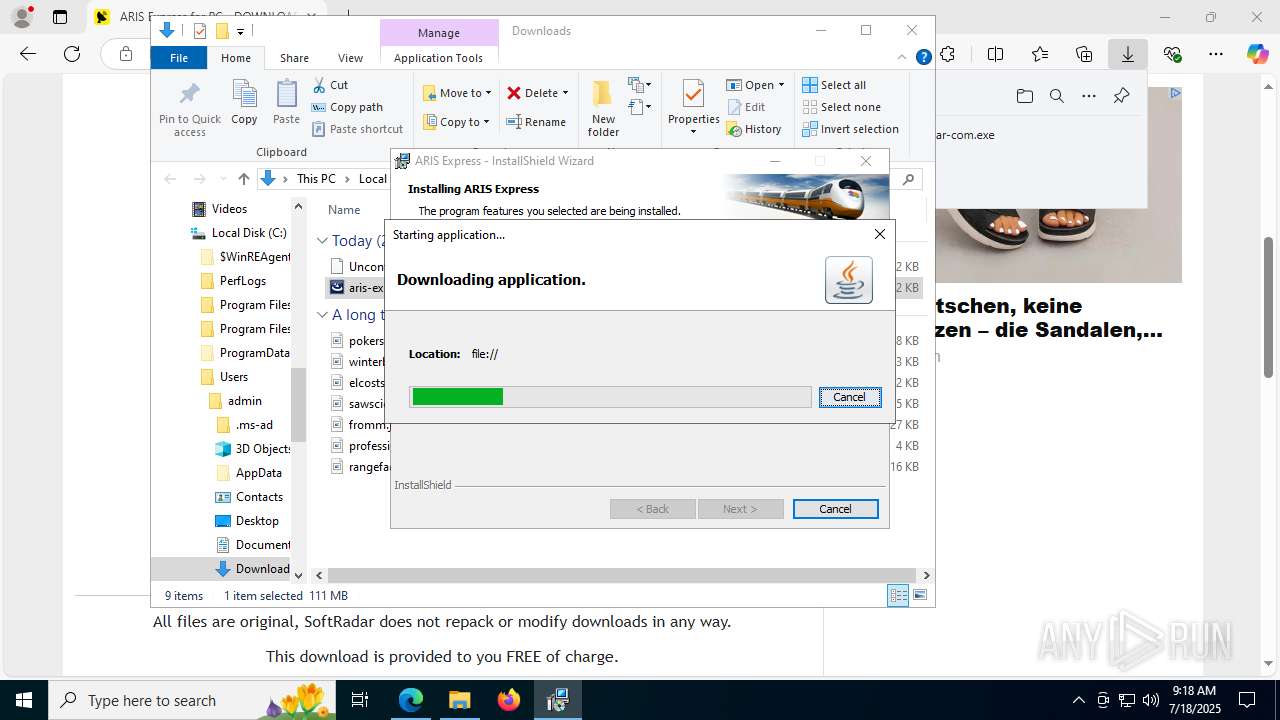Open Firefox from the taskbar
Screen dimensions: 1280x720
509,700
